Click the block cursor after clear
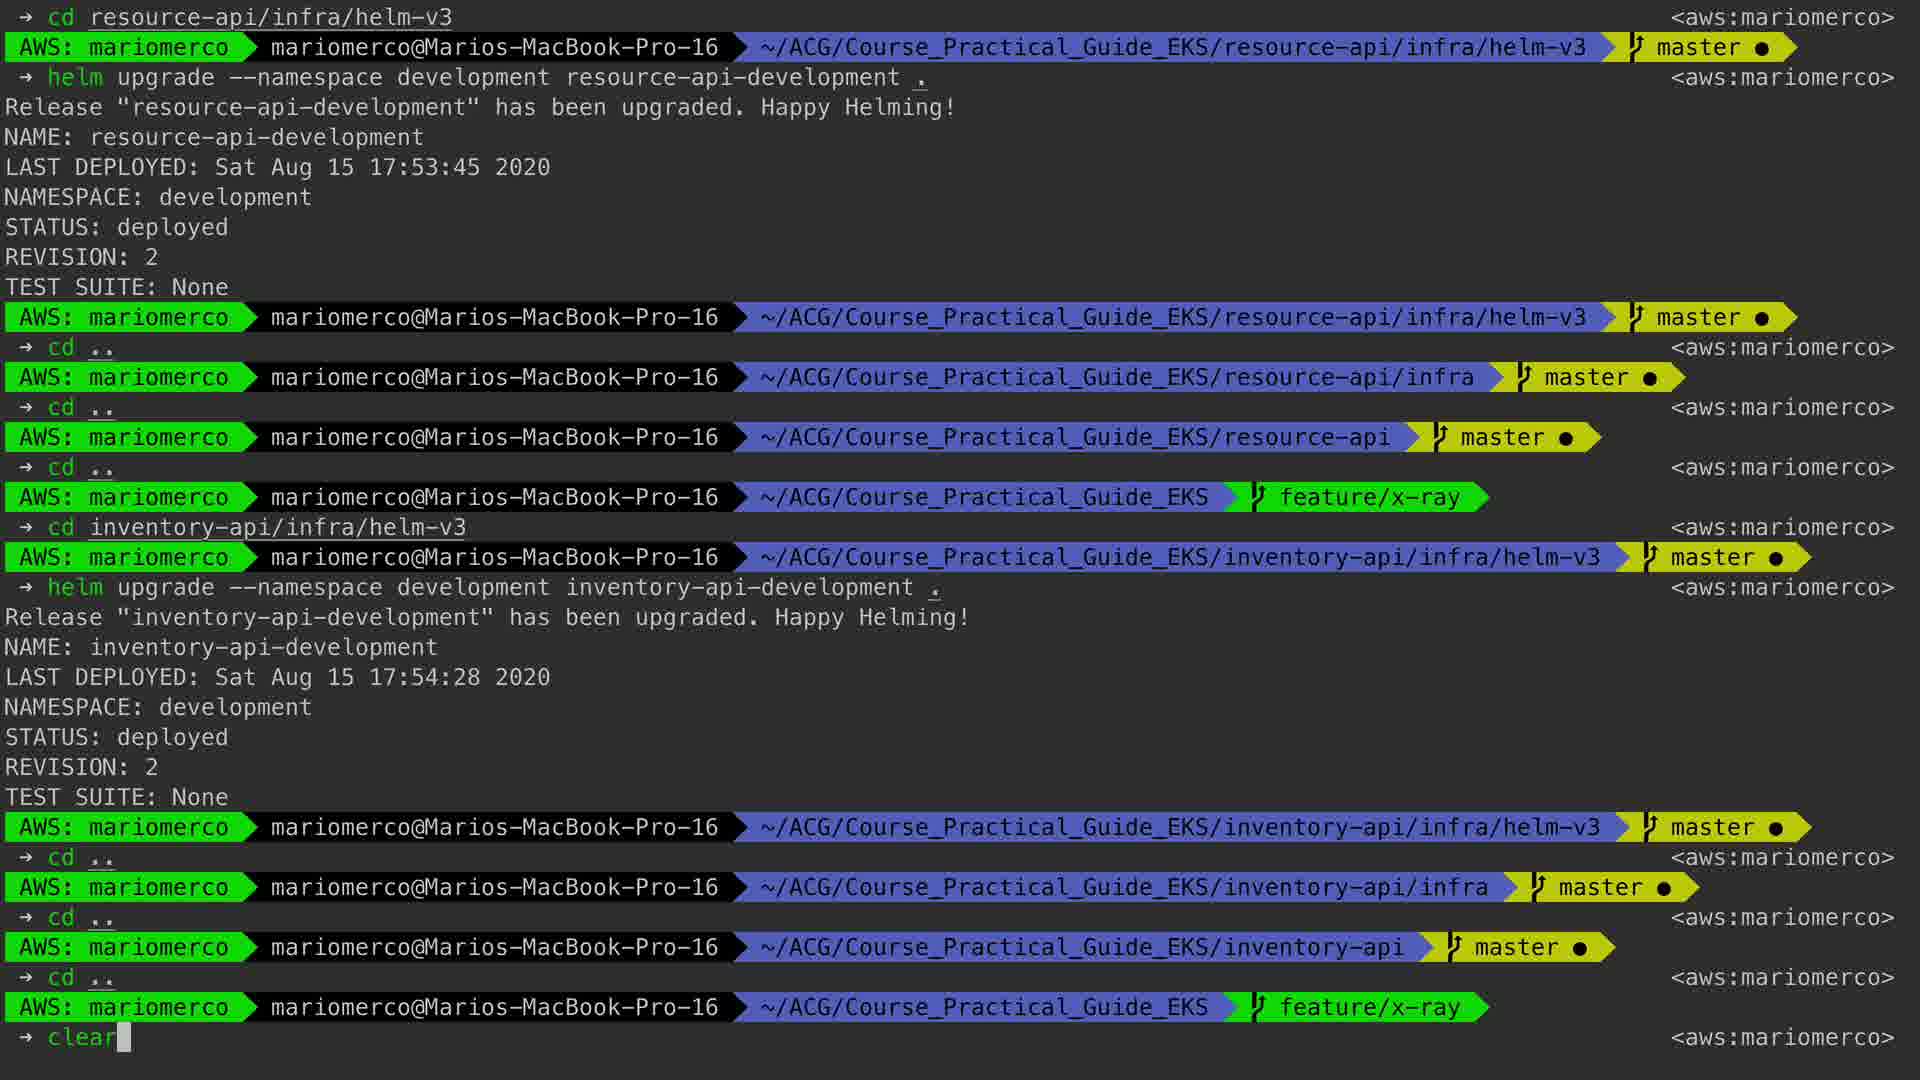The height and width of the screenshot is (1080, 1920). coord(124,1037)
